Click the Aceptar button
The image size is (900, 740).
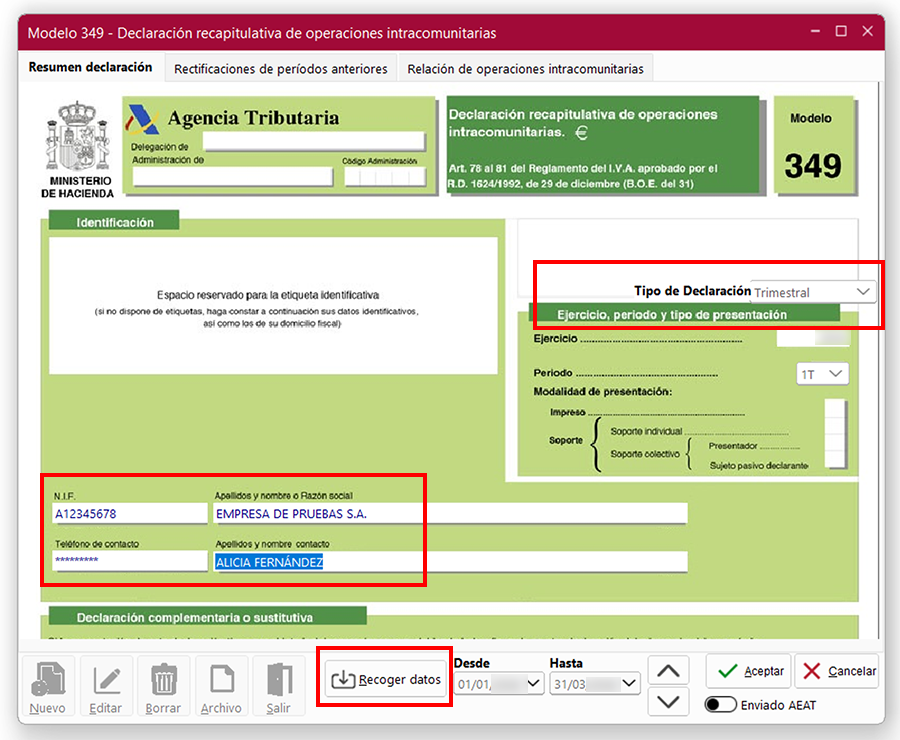[x=748, y=671]
